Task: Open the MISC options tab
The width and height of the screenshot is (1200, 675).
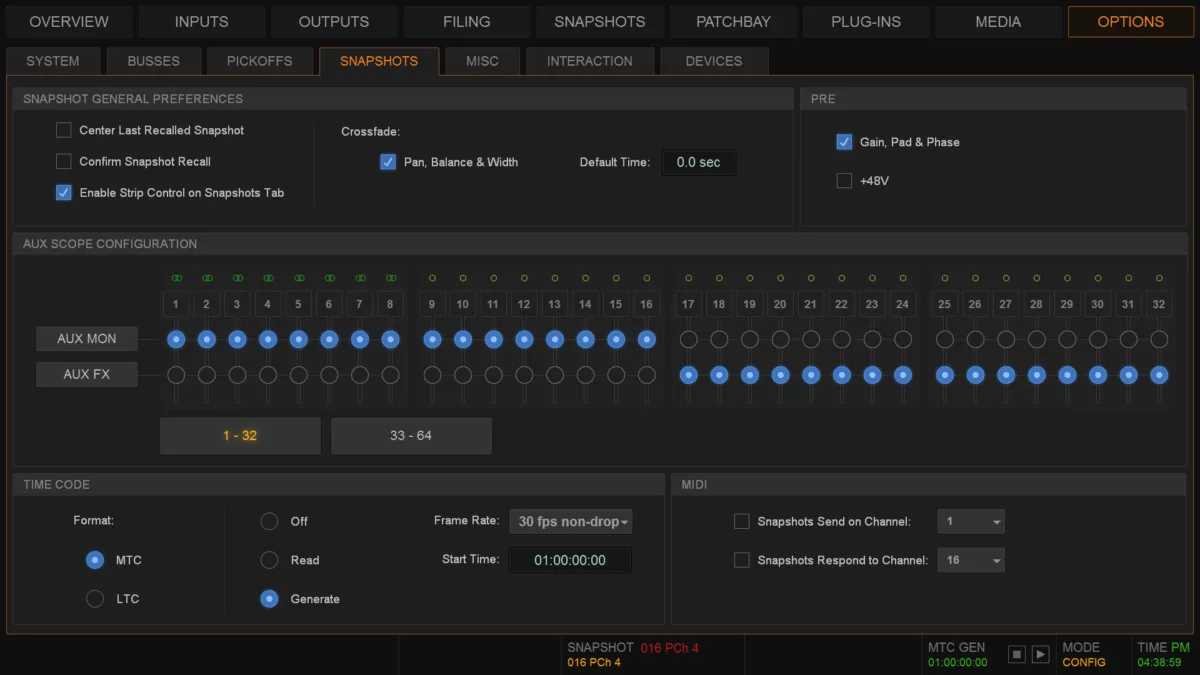Action: point(482,61)
